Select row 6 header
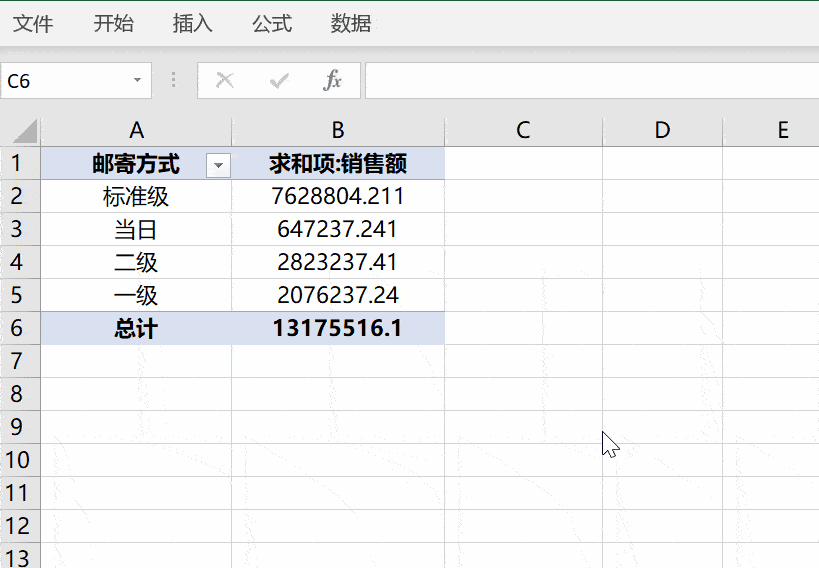Viewport: 819px width, 568px height. coord(20,328)
